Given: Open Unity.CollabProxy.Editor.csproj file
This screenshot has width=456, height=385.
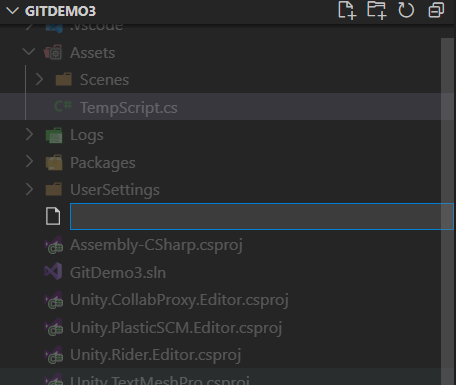Looking at the screenshot, I should tap(179, 300).
